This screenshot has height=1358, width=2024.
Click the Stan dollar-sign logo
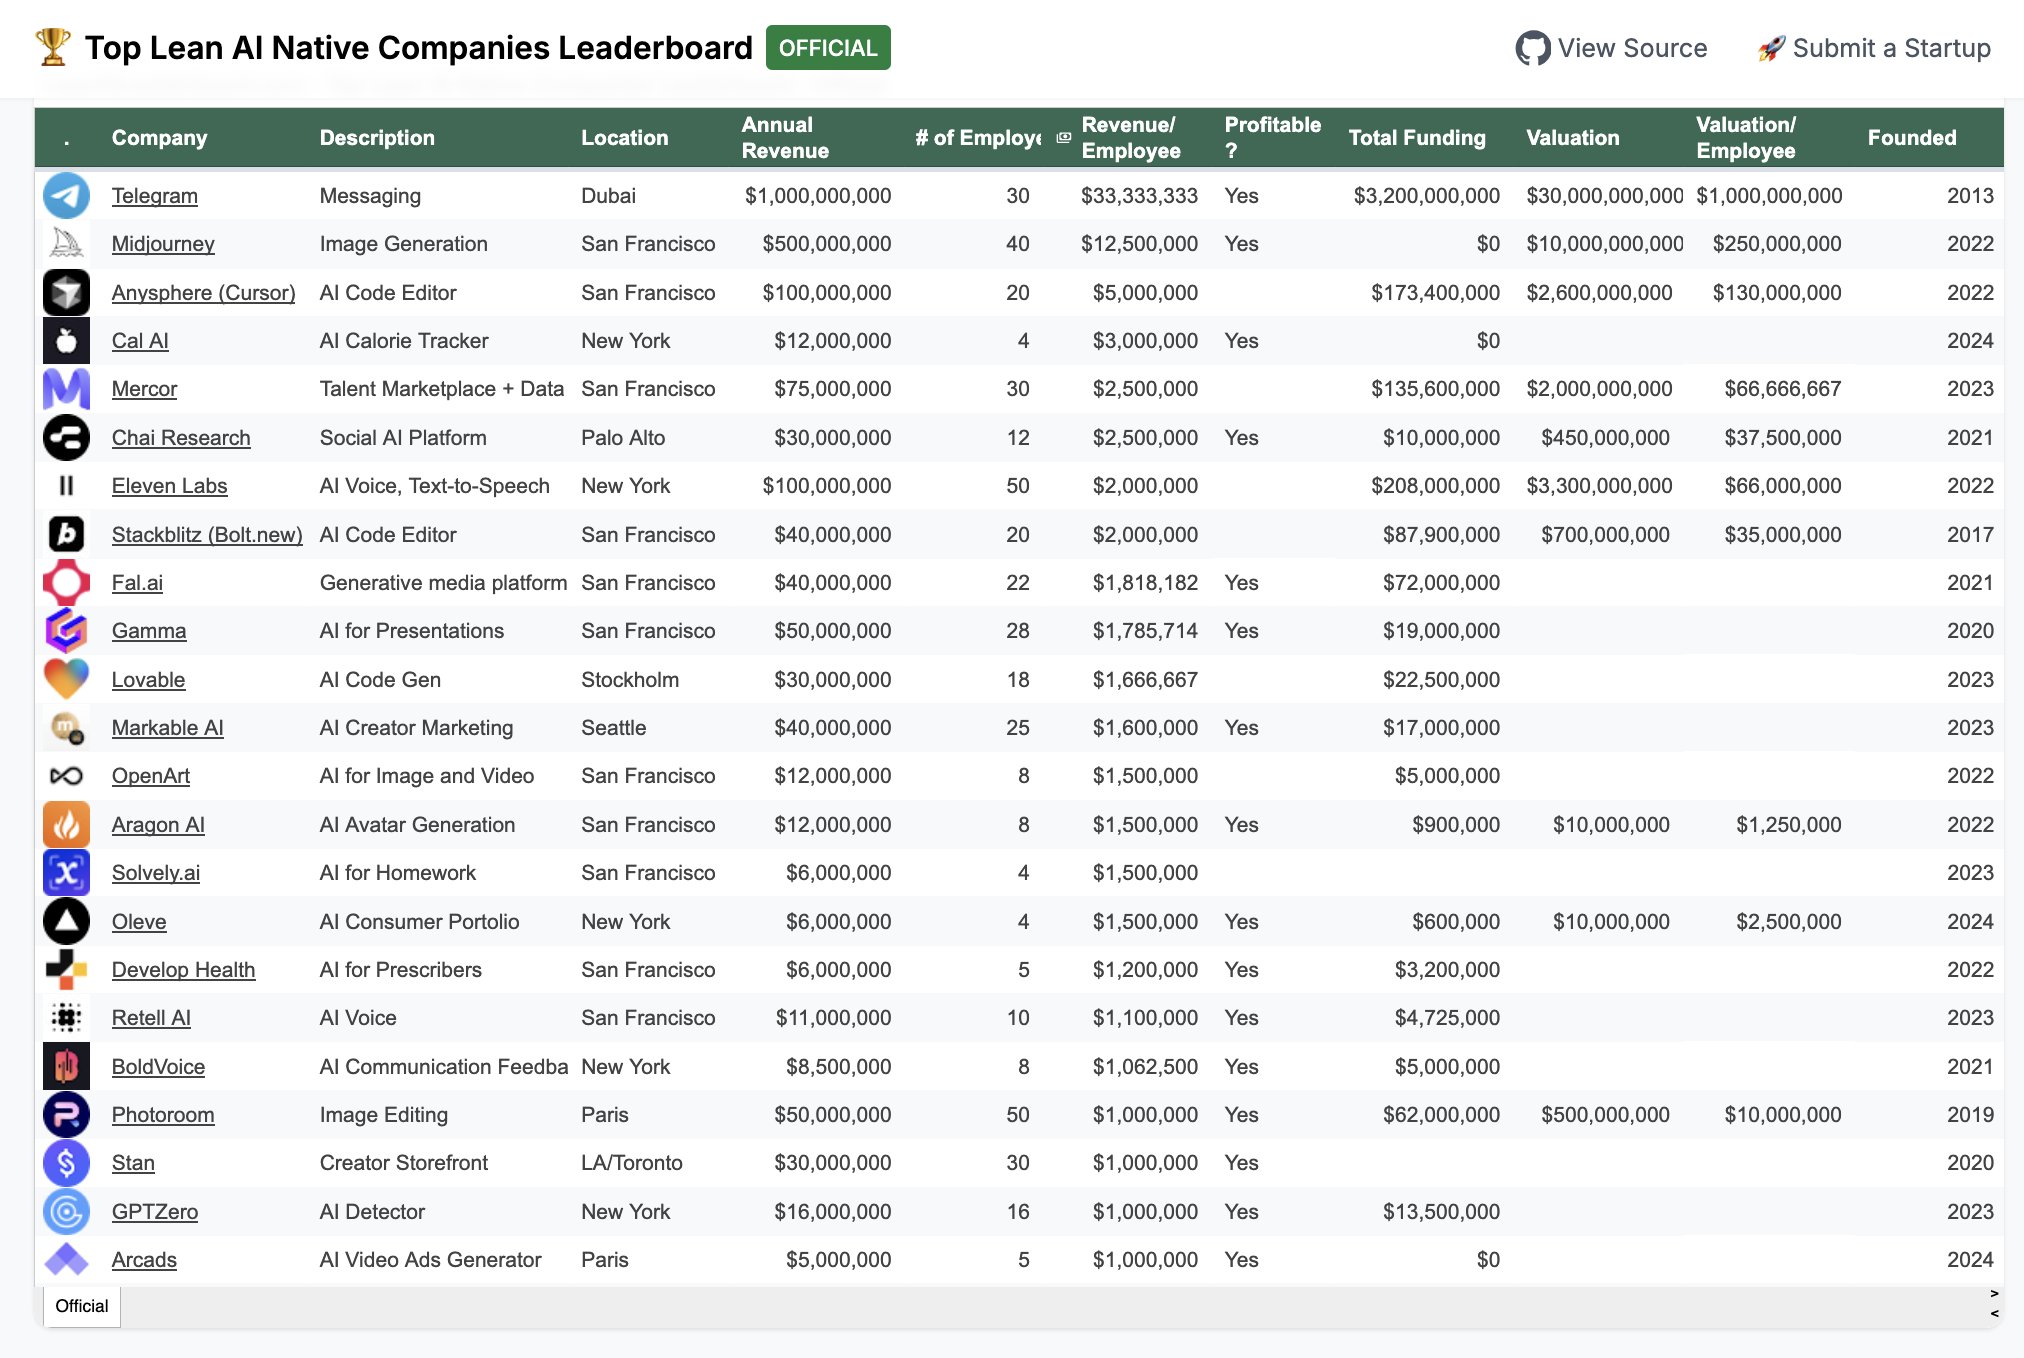pos(66,1163)
